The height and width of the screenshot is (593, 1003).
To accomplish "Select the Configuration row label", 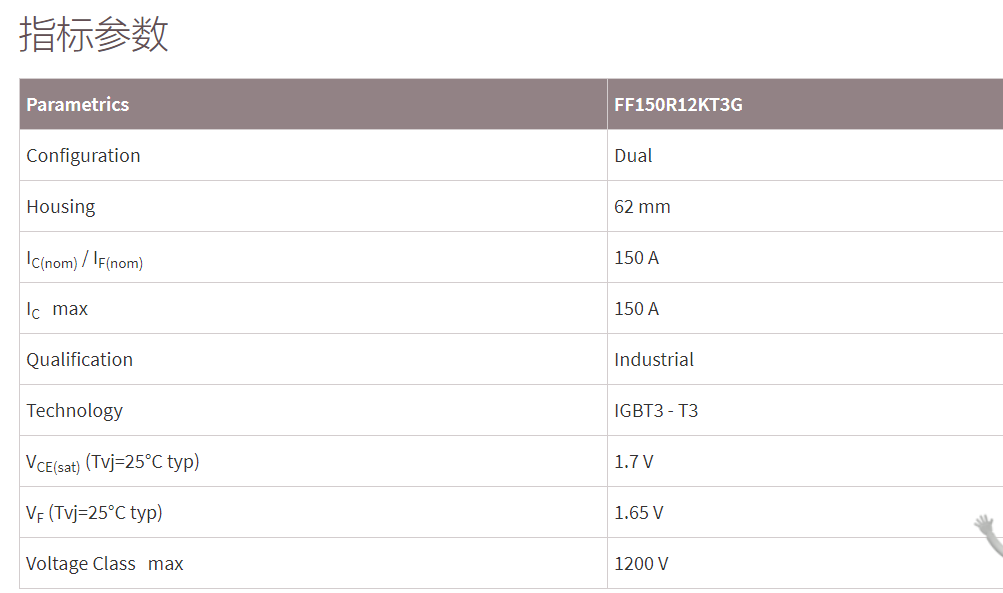I will [x=83, y=155].
